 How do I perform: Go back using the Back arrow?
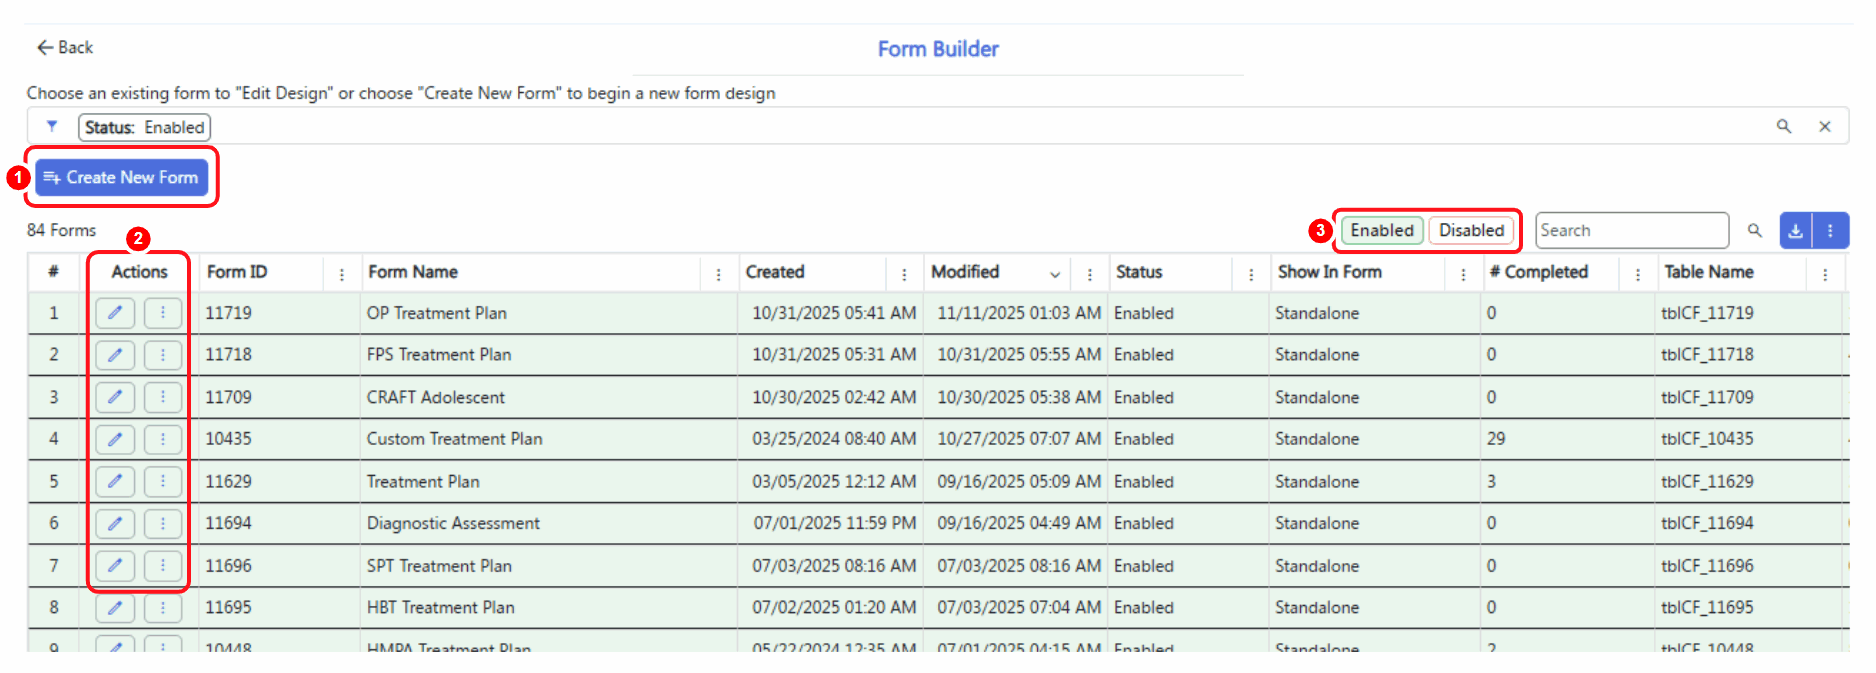pyautogui.click(x=65, y=47)
